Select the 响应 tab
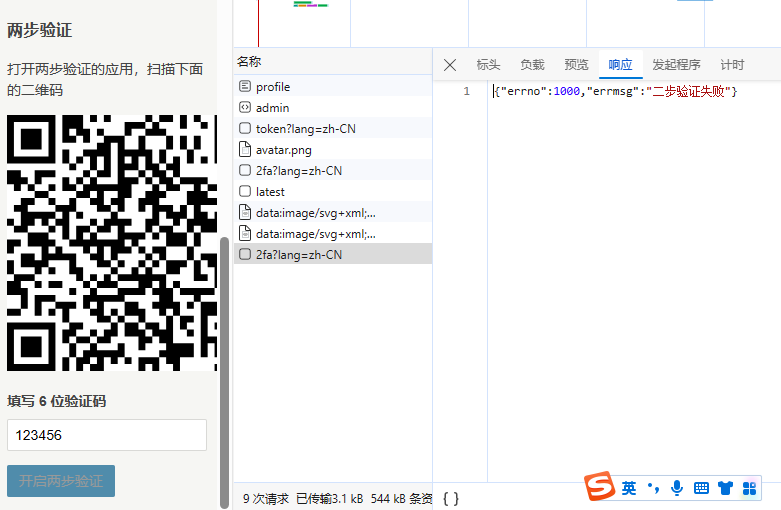The width and height of the screenshot is (781, 510). (621, 65)
